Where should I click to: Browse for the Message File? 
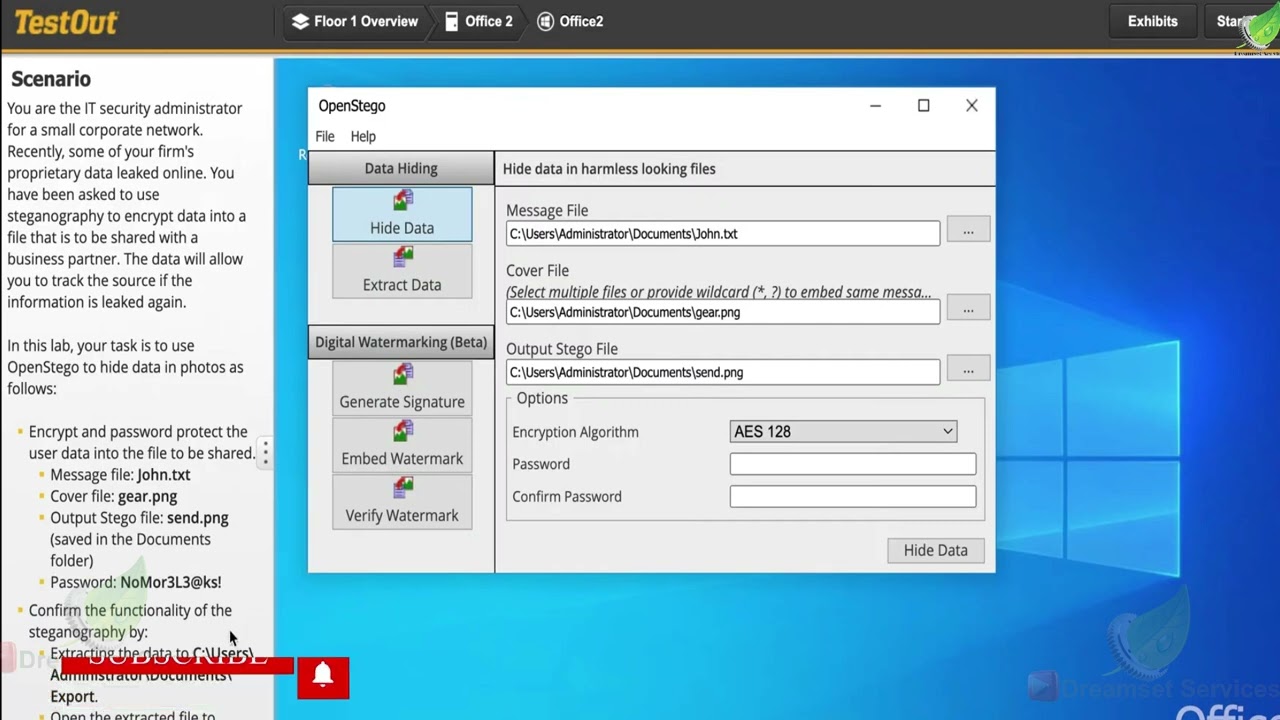click(x=968, y=231)
